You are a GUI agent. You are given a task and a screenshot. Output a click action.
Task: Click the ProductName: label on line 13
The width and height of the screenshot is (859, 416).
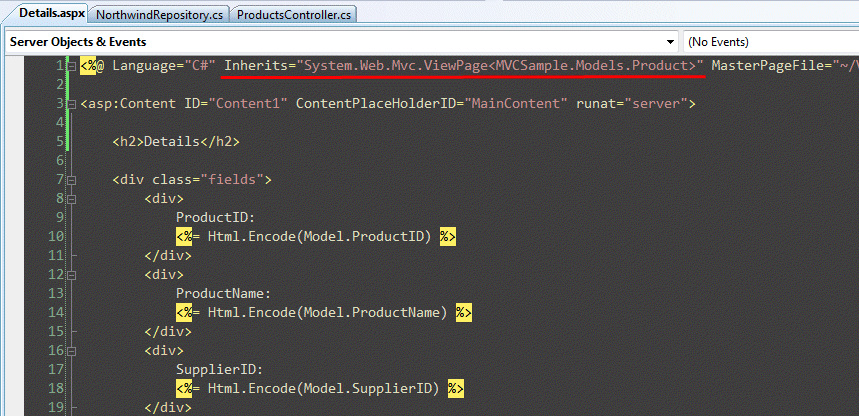224,293
